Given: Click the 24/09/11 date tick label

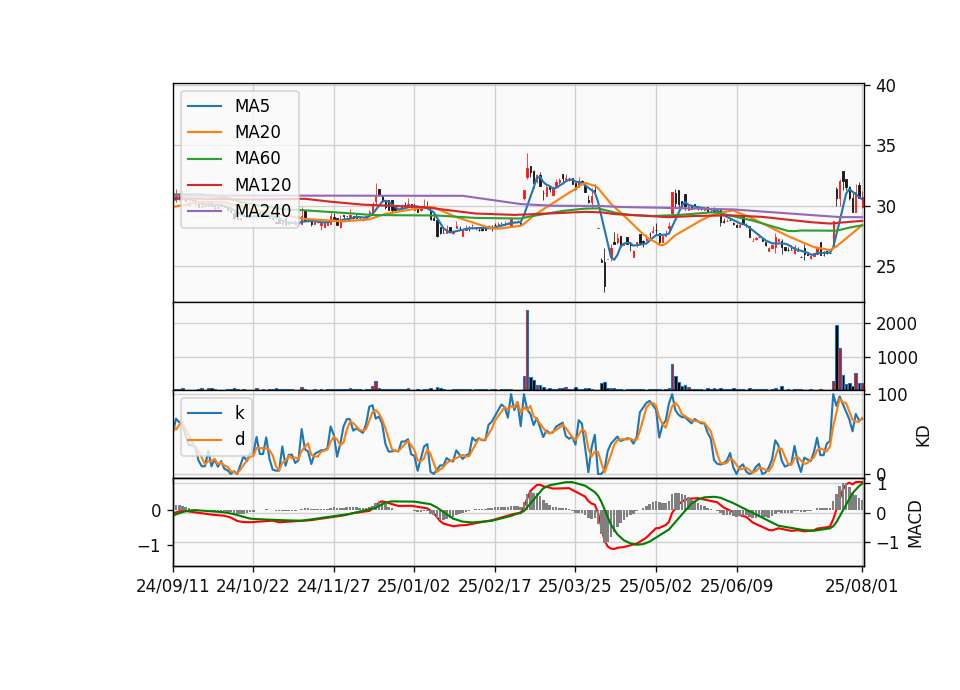Looking at the screenshot, I should click(x=173, y=586).
